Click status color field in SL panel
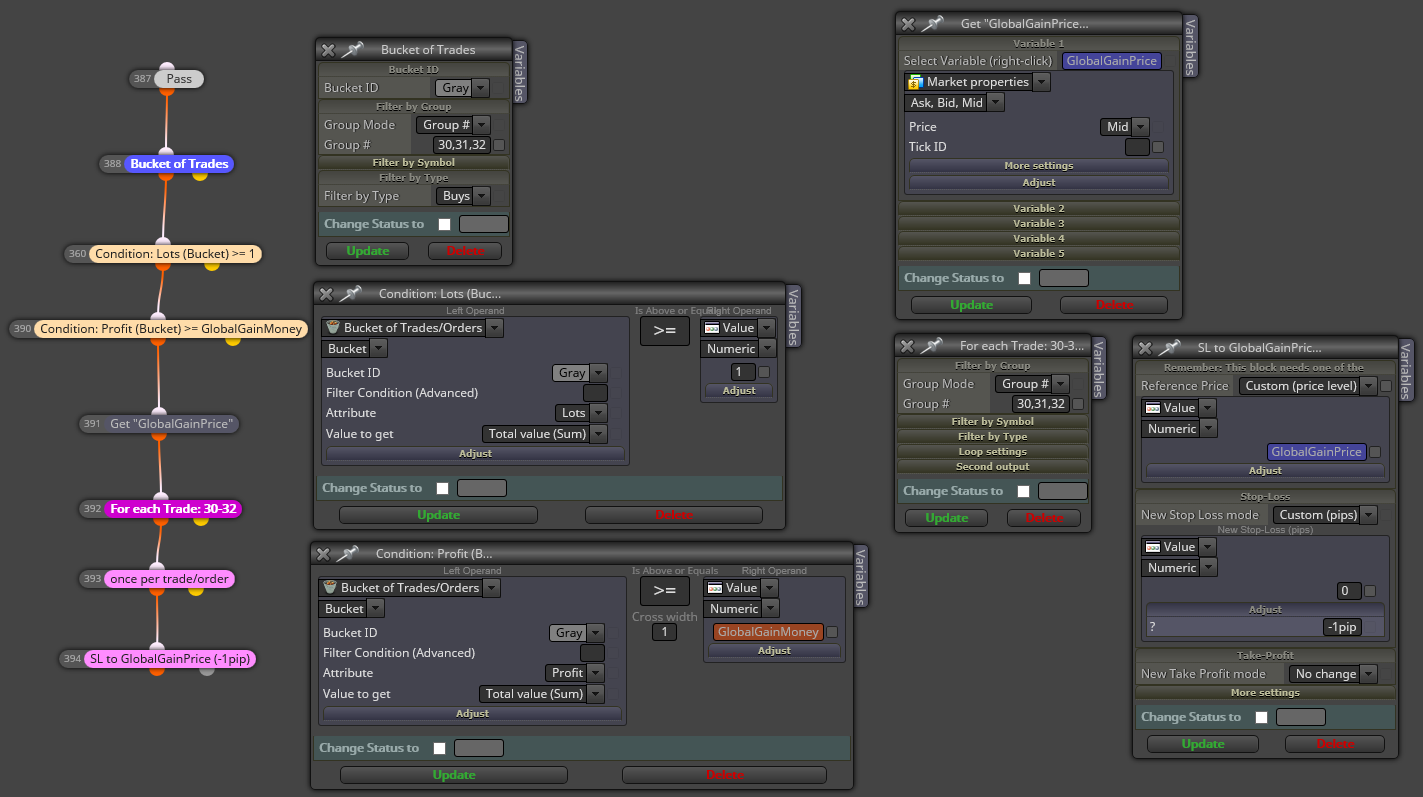Viewport: 1423px width, 797px height. [x=1301, y=718]
